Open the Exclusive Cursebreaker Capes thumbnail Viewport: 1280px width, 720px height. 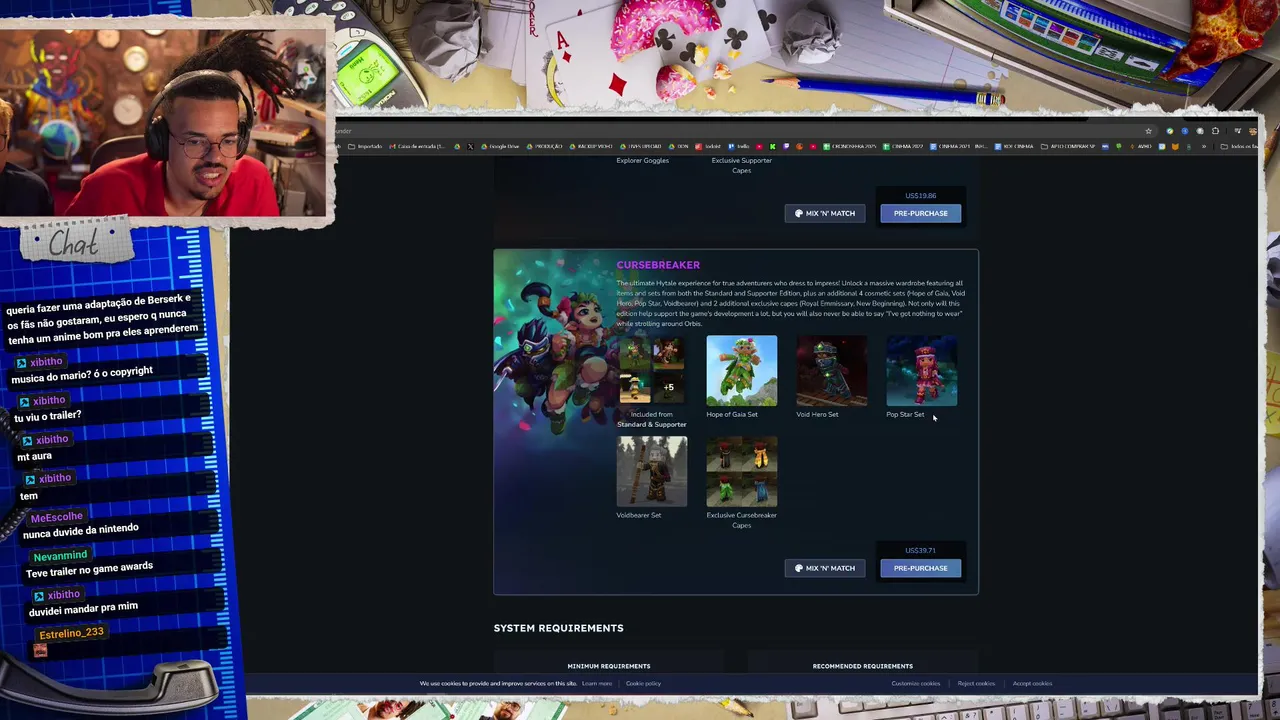[741, 471]
